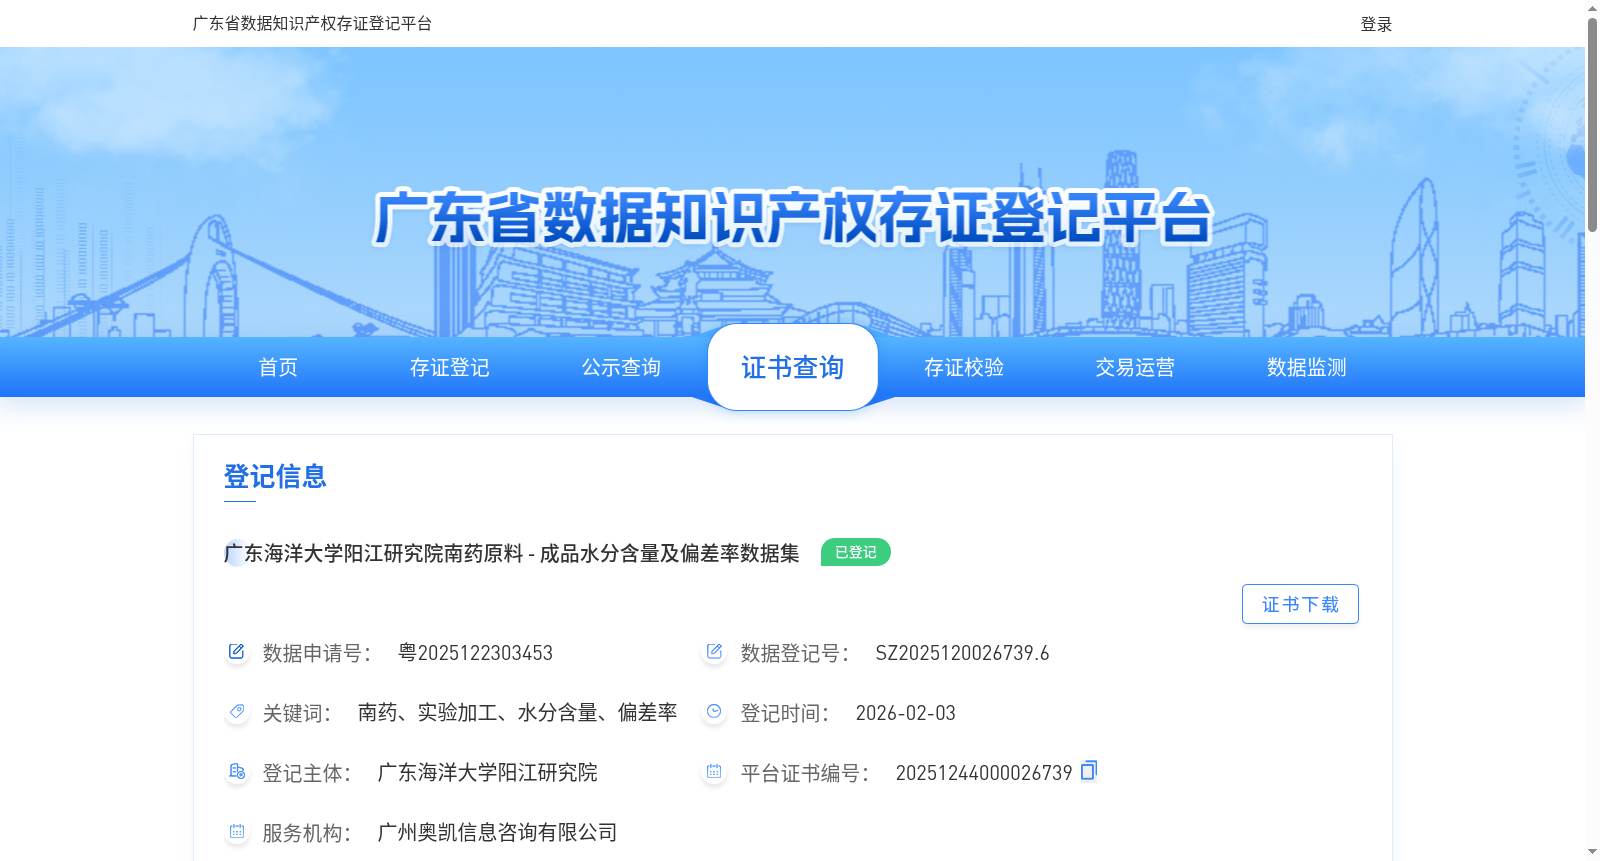Select service agency 广州奥凯信息咨询有限公司
This screenshot has width=1600, height=861.
coord(498,832)
